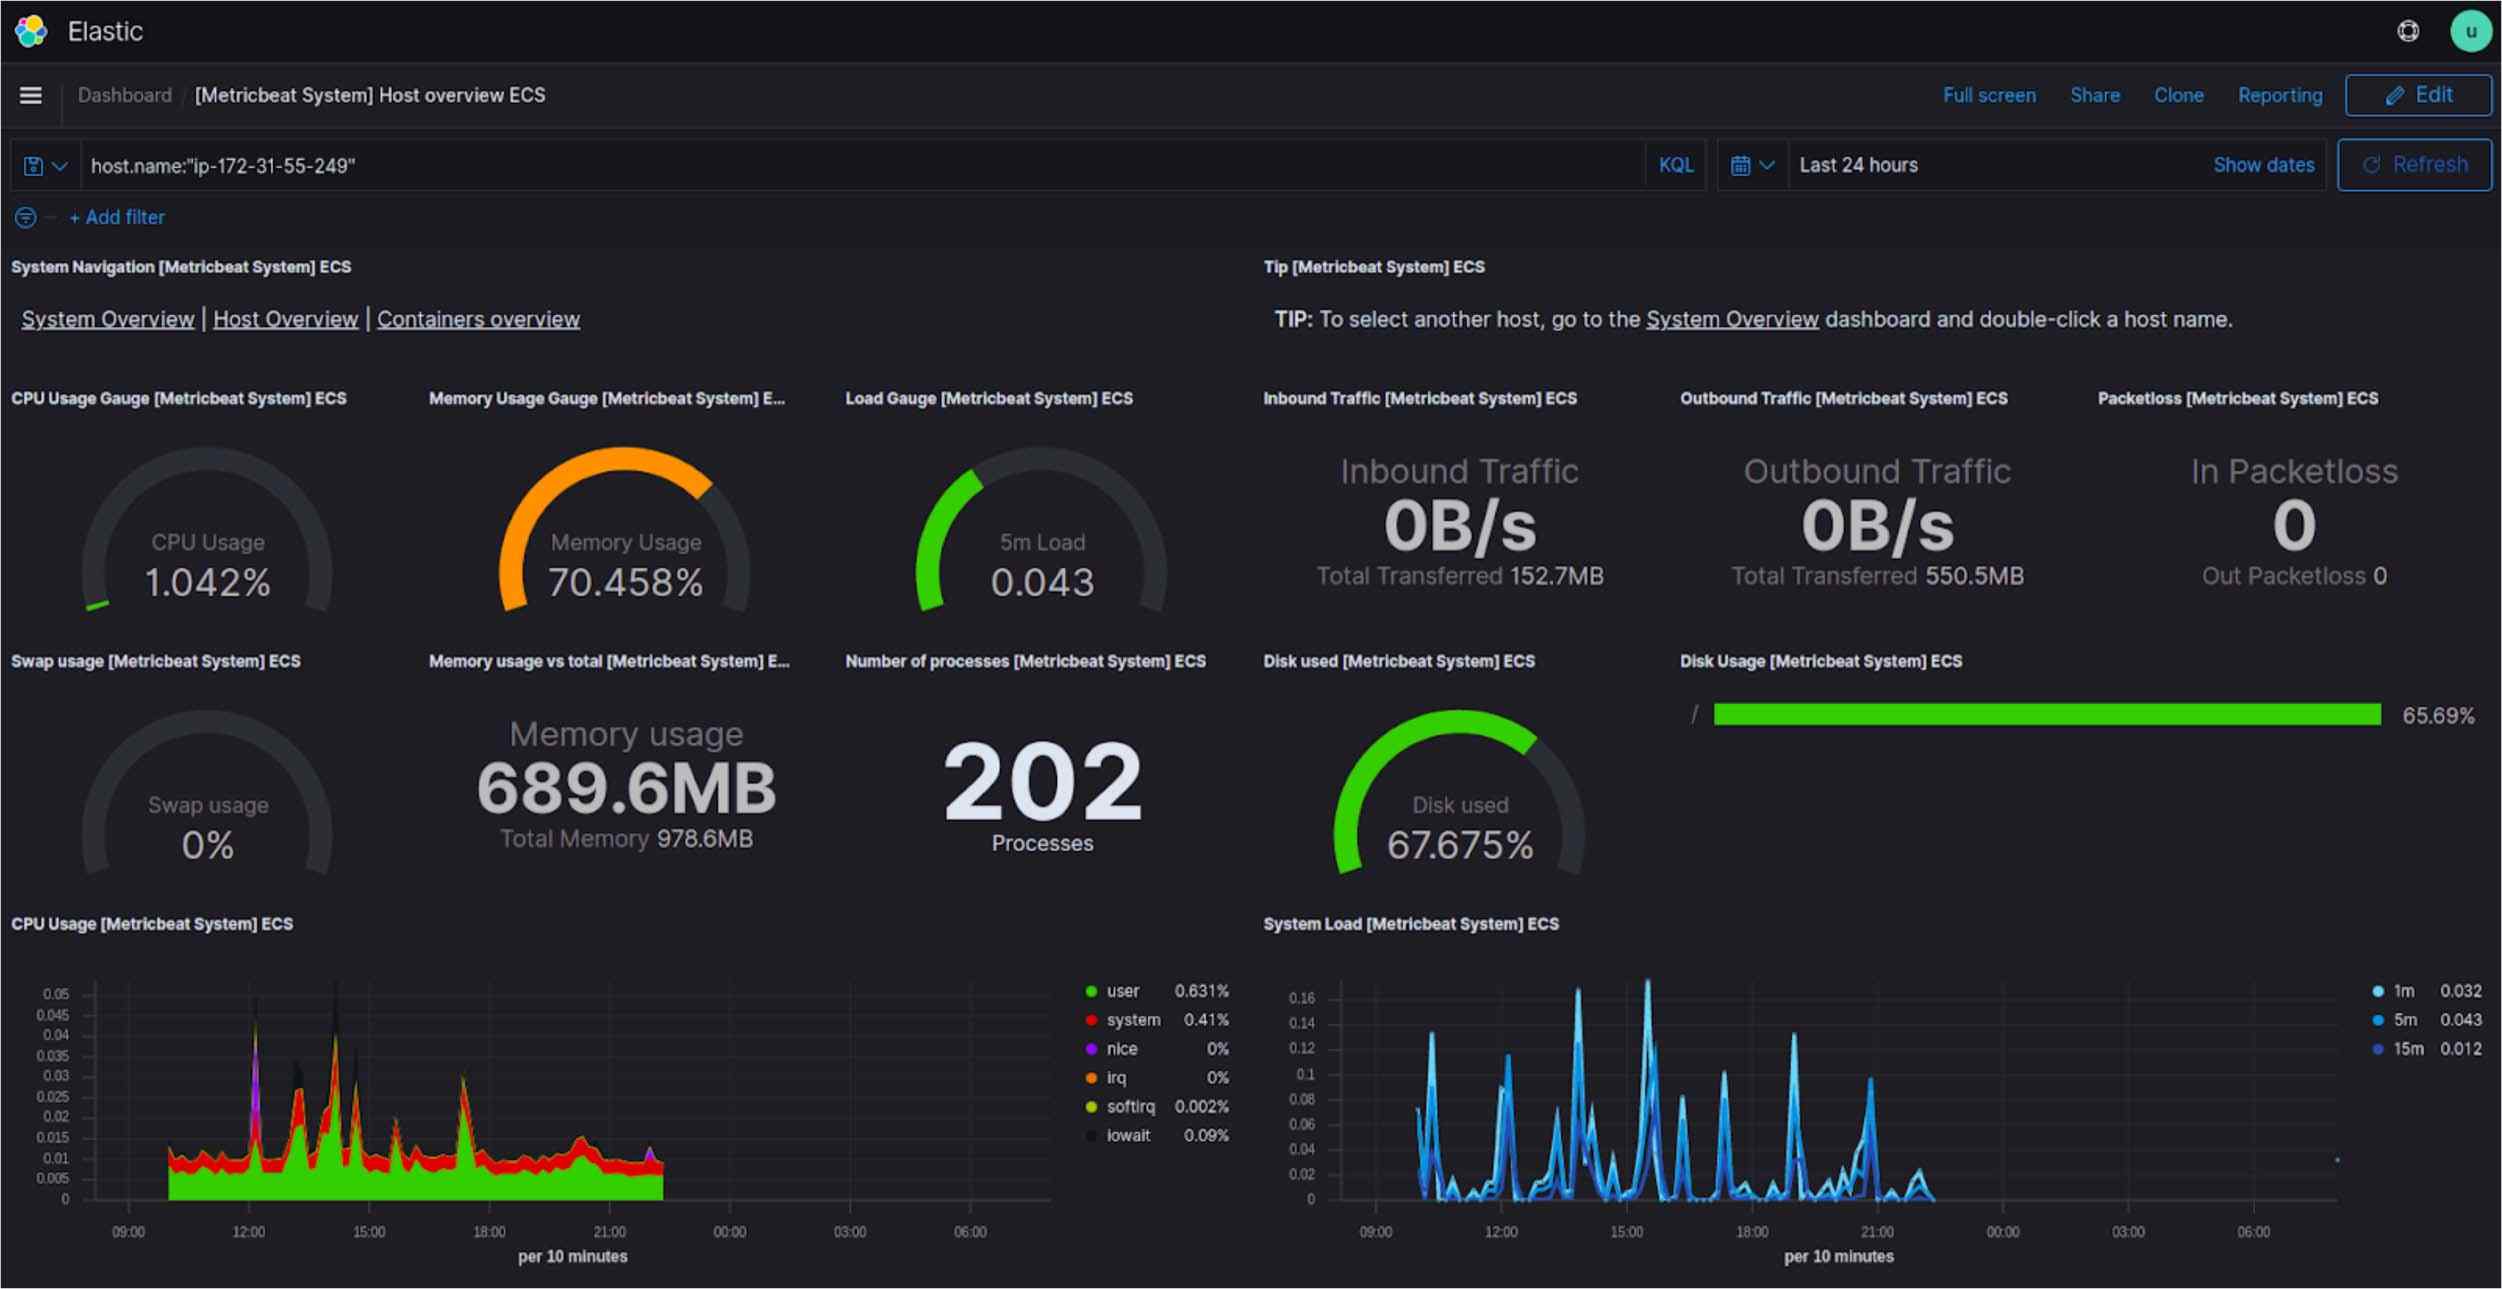Select Reporting from the top menu
The height and width of the screenshot is (1289, 2502).
(2280, 95)
